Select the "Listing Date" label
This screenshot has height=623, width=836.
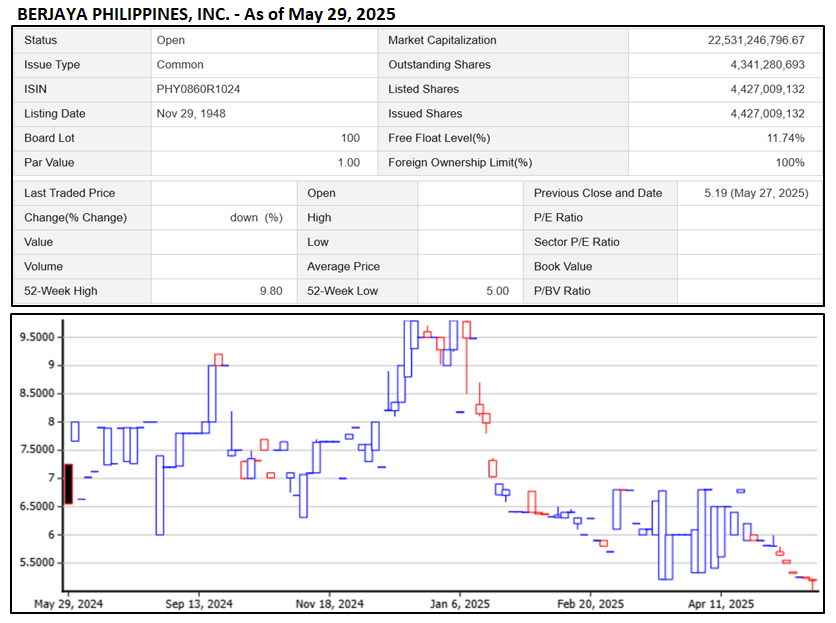(x=54, y=114)
